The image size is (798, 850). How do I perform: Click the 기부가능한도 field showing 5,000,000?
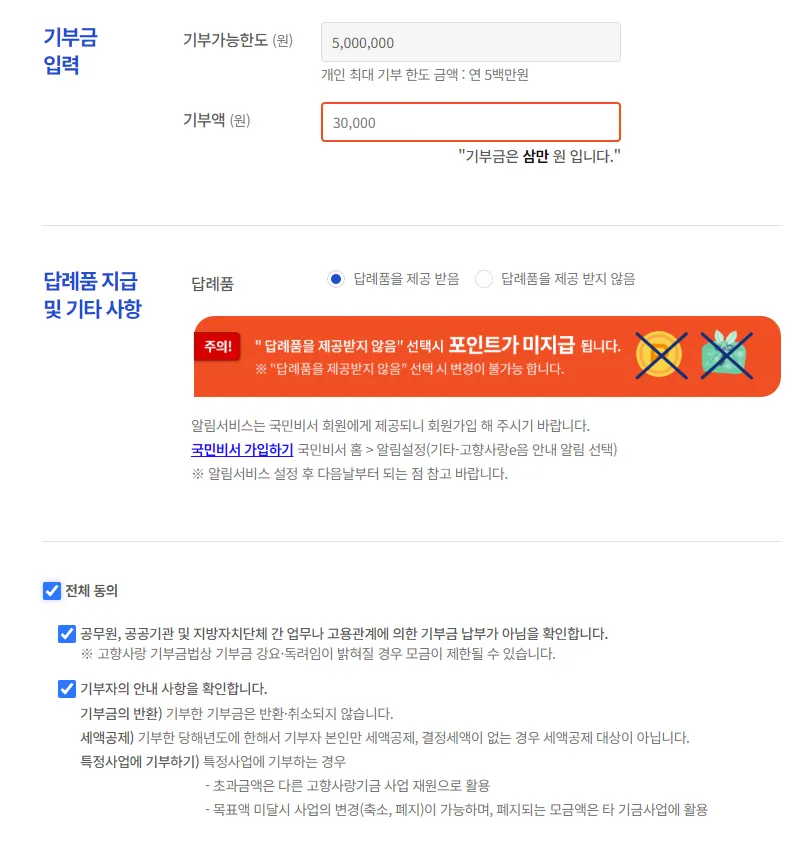coord(471,42)
